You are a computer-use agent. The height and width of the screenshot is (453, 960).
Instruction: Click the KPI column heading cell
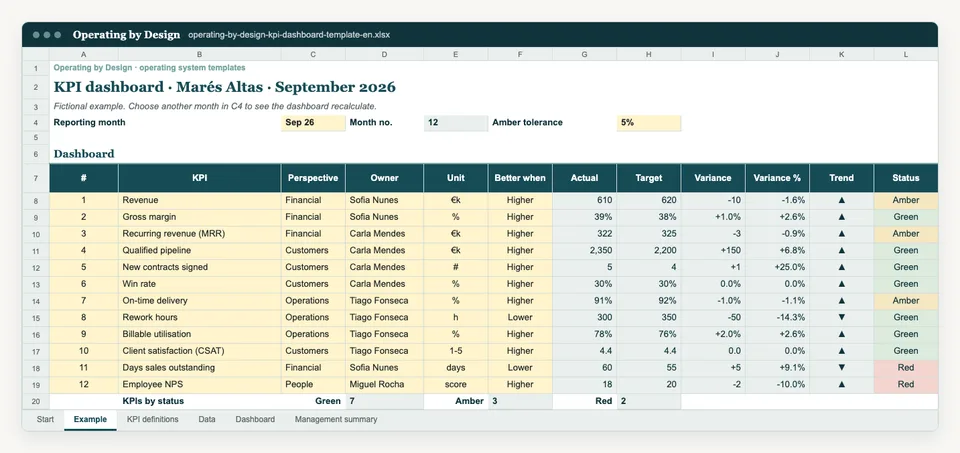click(x=200, y=178)
